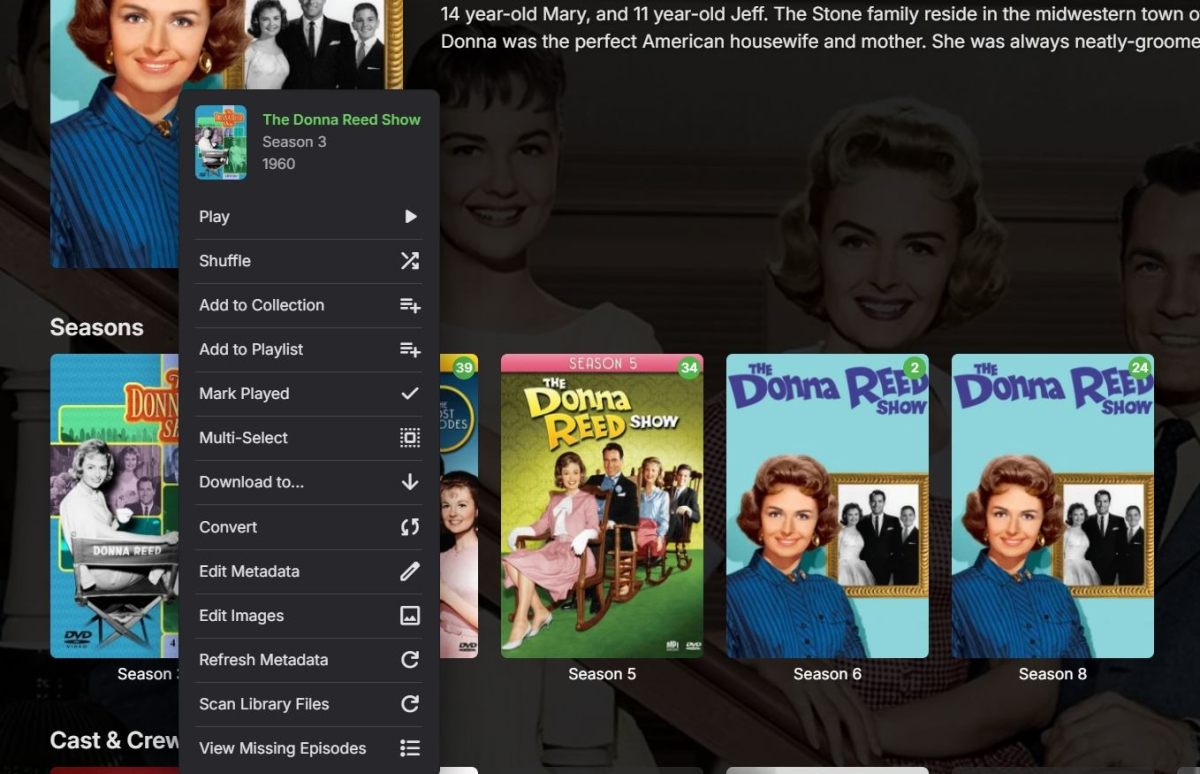Click the Add to Playlist icon
Viewport: 1200px width, 774px height.
point(410,349)
